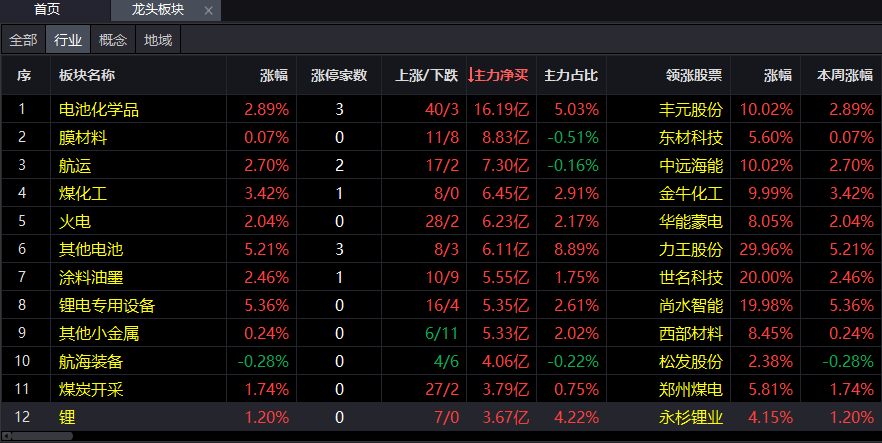Viewport: 882px width, 443px height.
Task: Open 其他电池 sector
Action: (x=91, y=249)
